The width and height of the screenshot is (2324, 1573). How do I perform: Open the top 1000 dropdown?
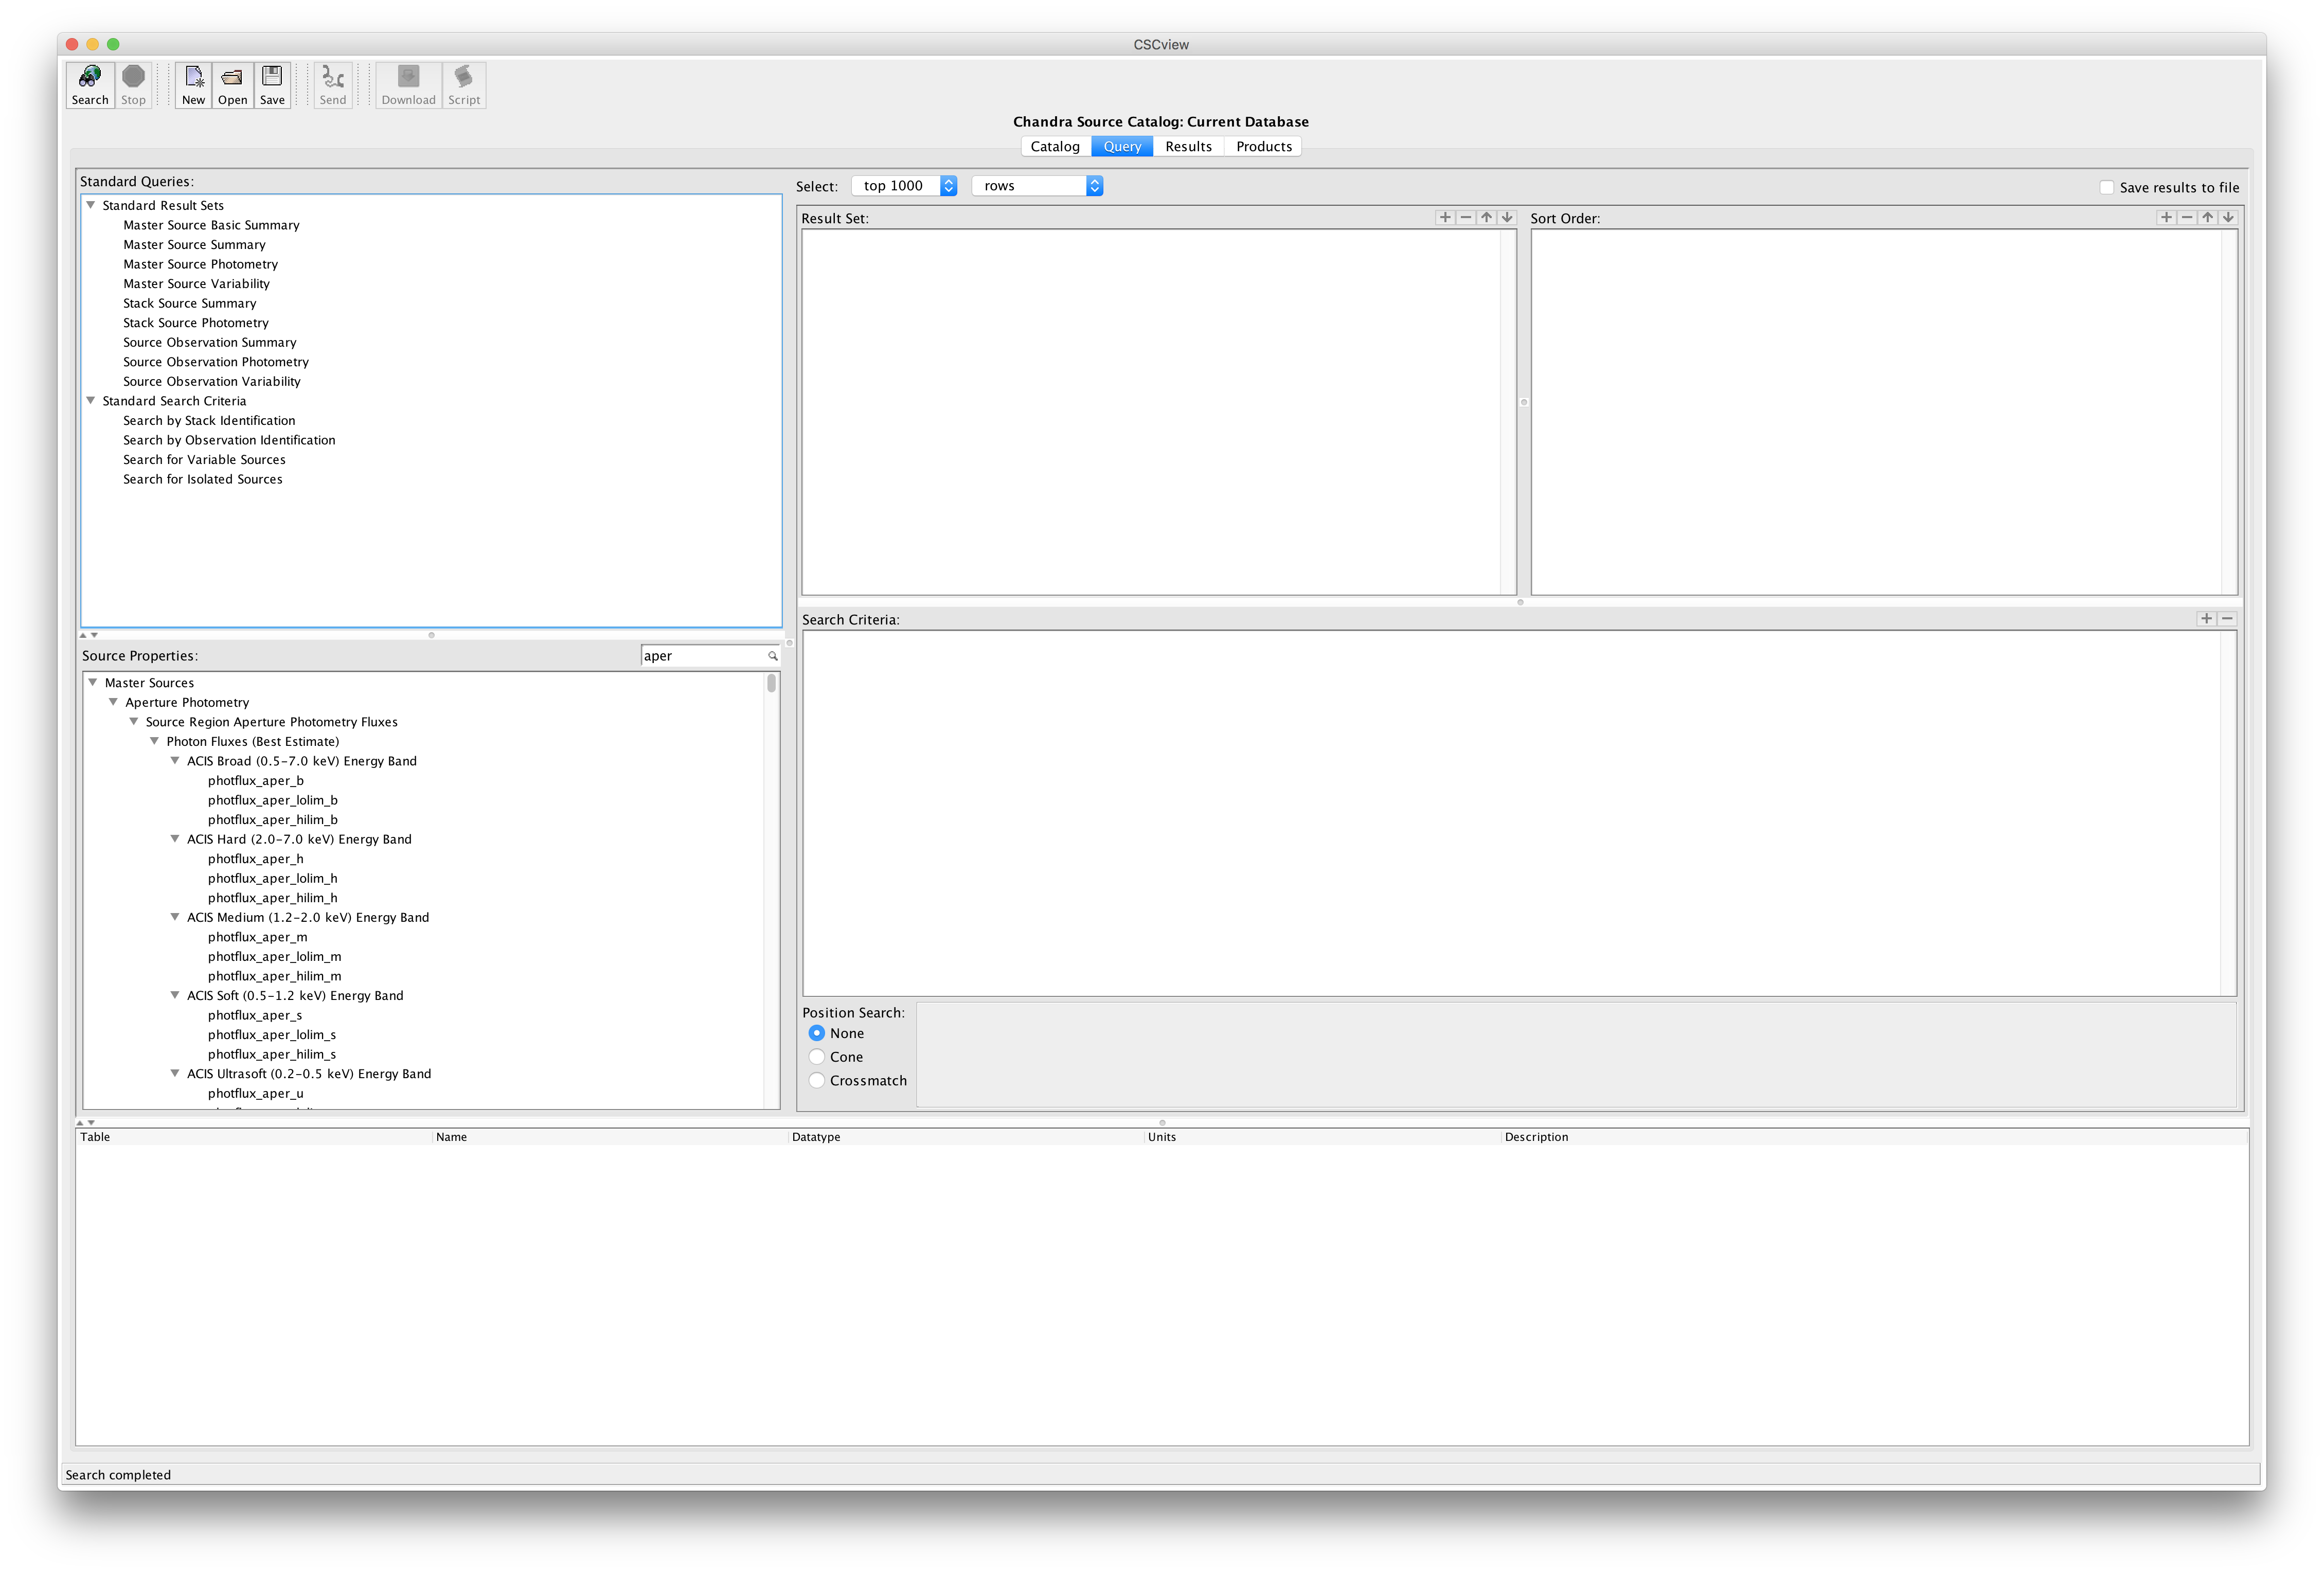click(904, 186)
